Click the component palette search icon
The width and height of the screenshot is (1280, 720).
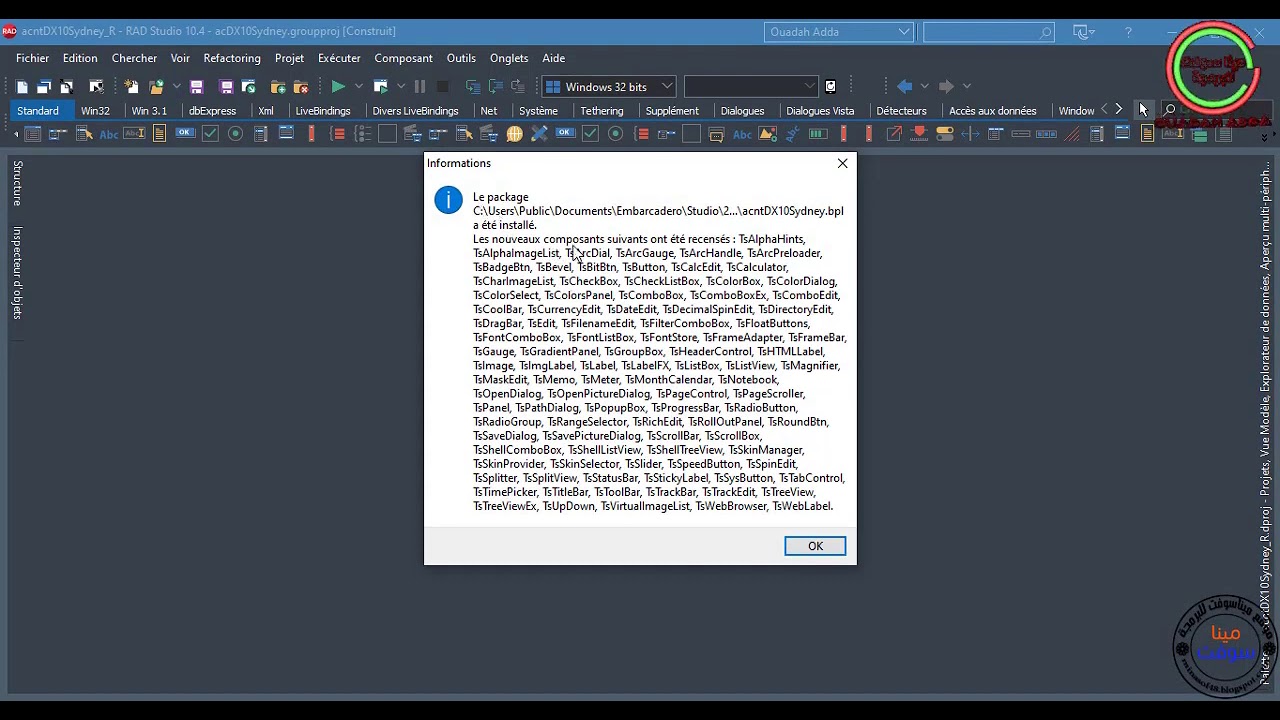(1170, 111)
